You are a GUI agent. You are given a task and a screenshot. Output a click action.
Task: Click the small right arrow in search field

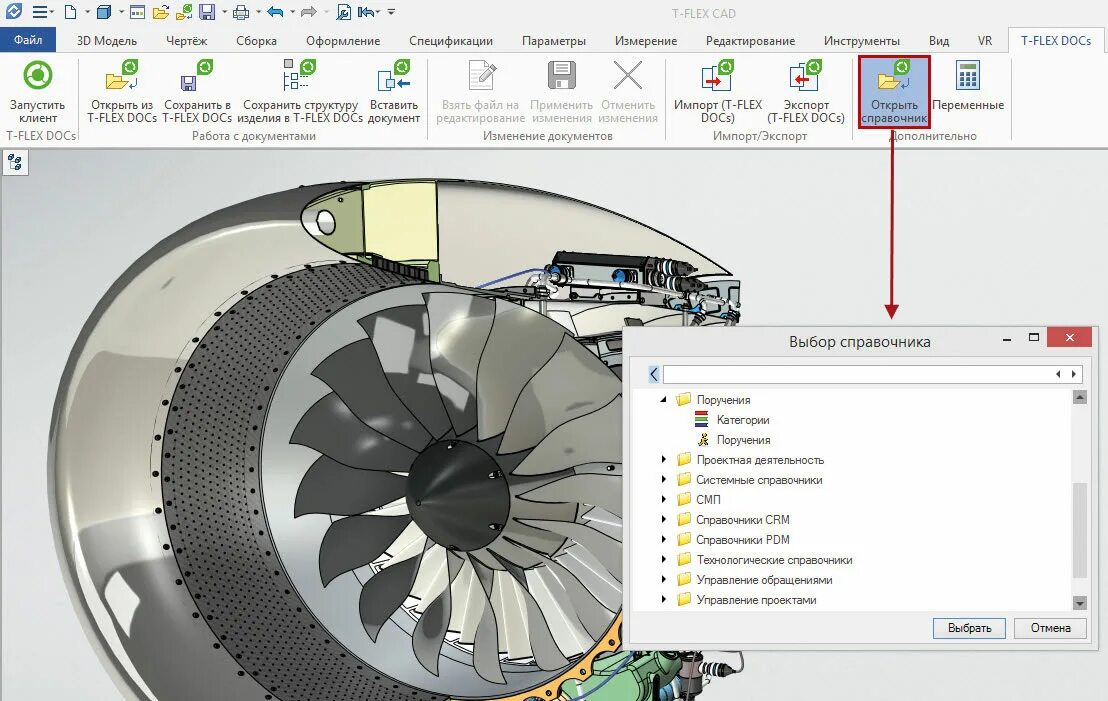tap(1073, 375)
